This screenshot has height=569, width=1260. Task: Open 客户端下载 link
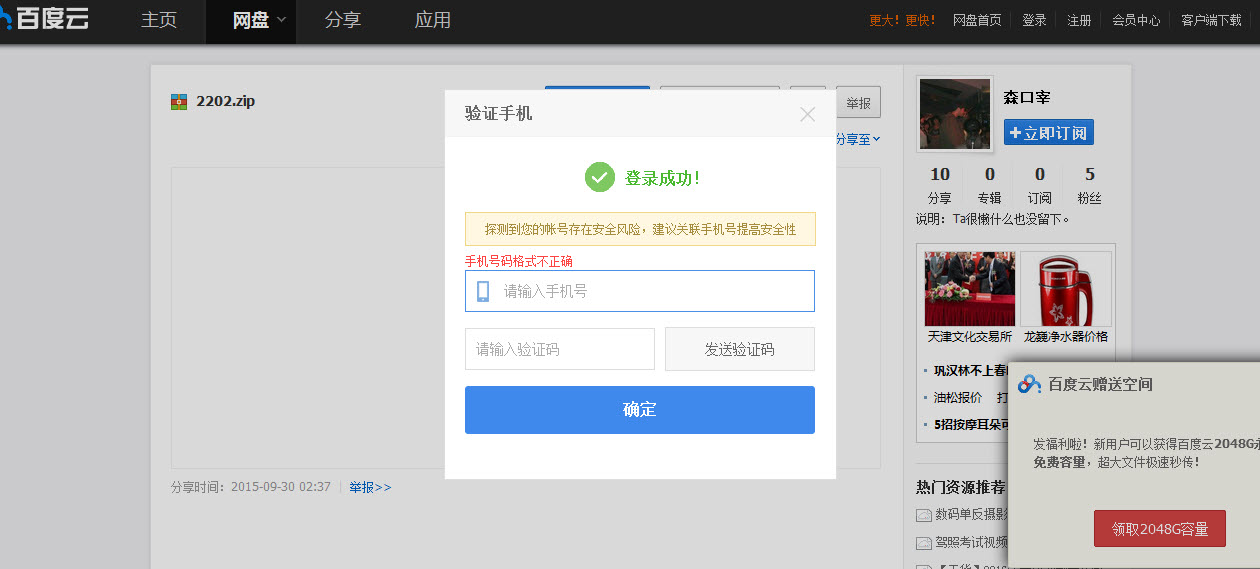(1211, 20)
